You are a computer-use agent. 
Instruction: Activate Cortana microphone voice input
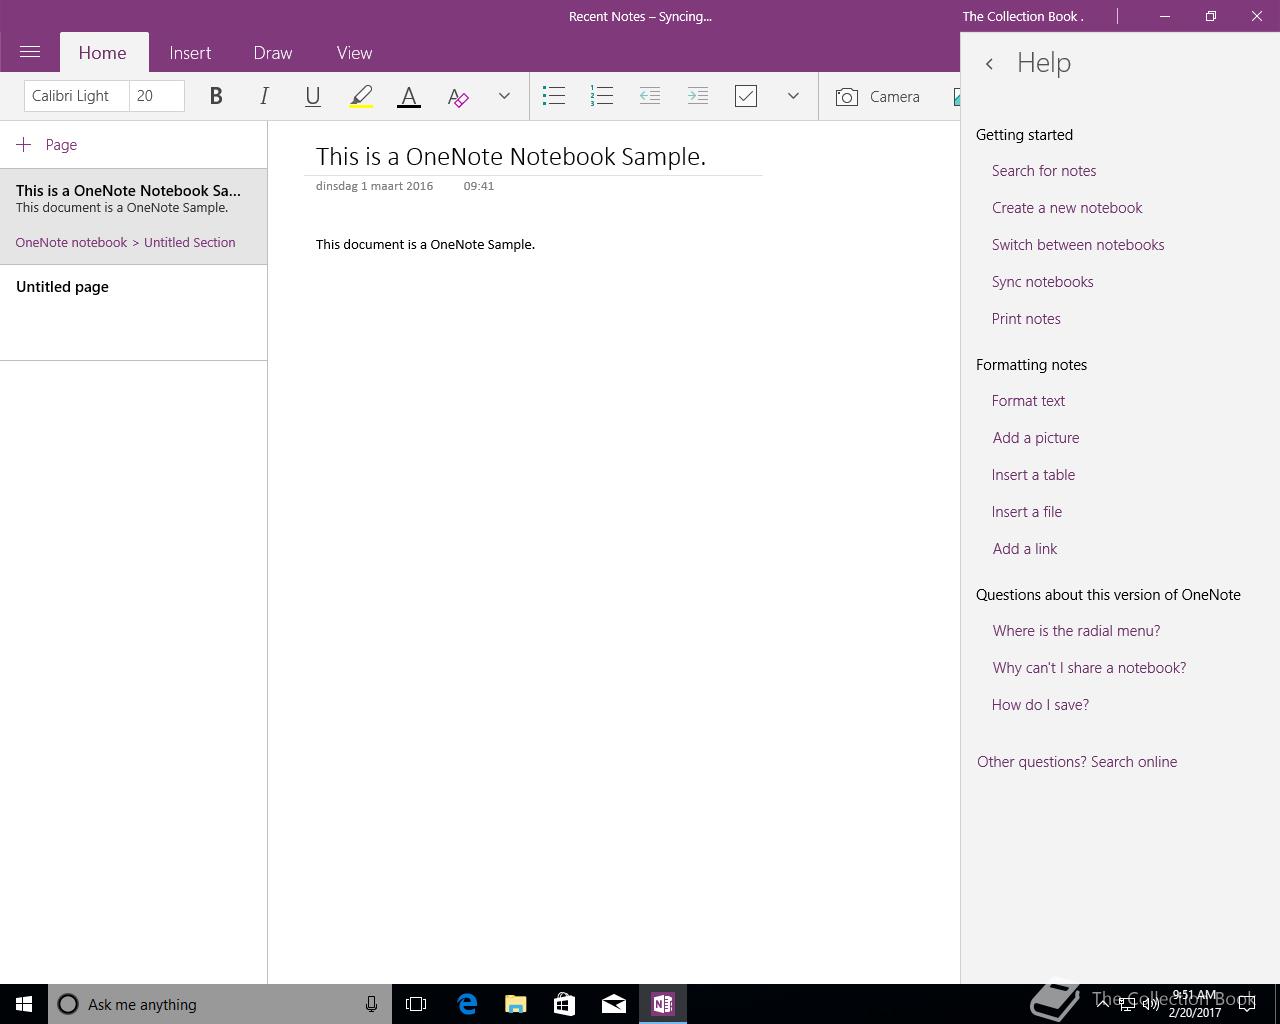371,1004
